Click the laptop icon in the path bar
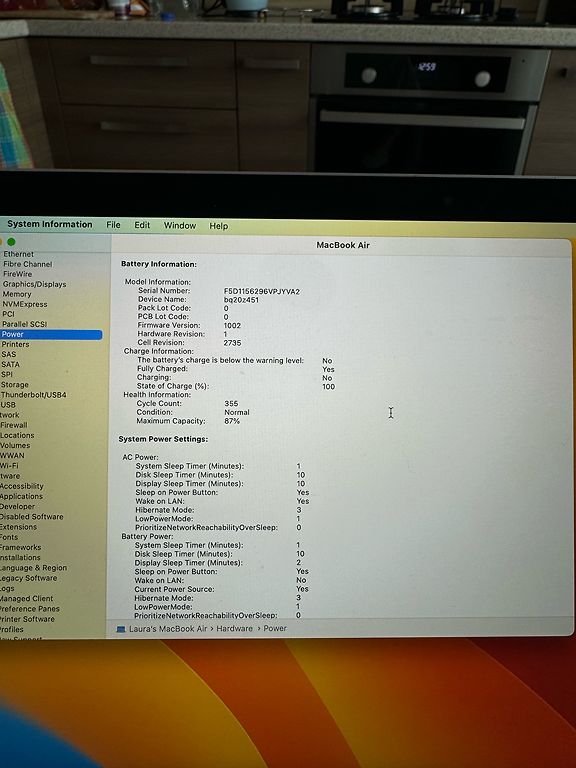Screen dimensions: 576x768 coord(120,629)
